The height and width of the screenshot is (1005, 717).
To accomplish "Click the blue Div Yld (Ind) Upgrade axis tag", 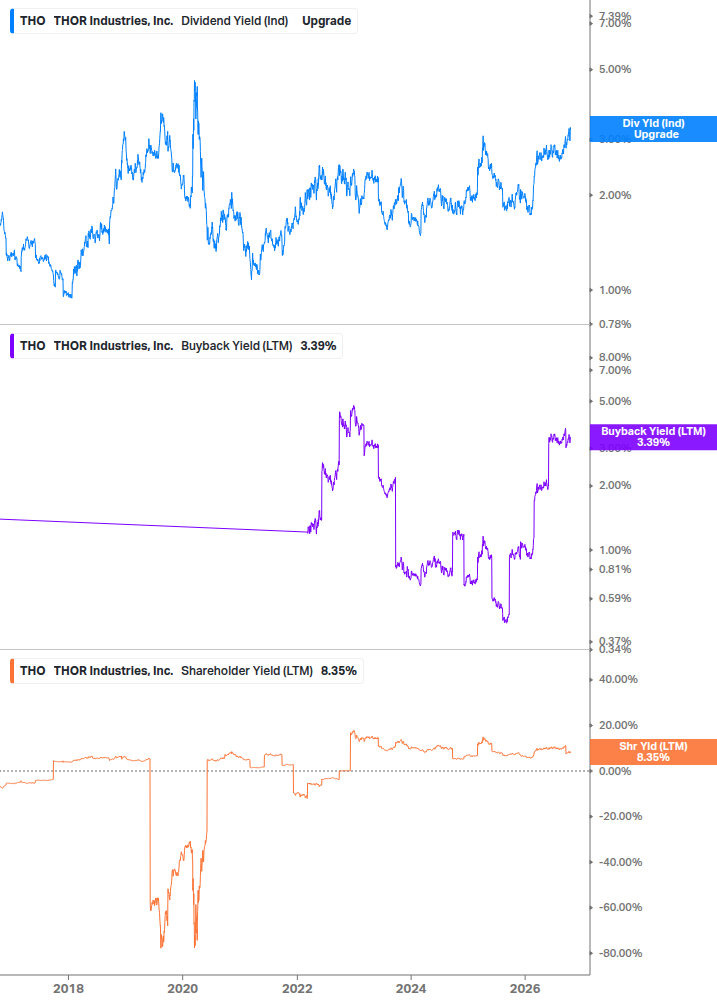I will [653, 129].
